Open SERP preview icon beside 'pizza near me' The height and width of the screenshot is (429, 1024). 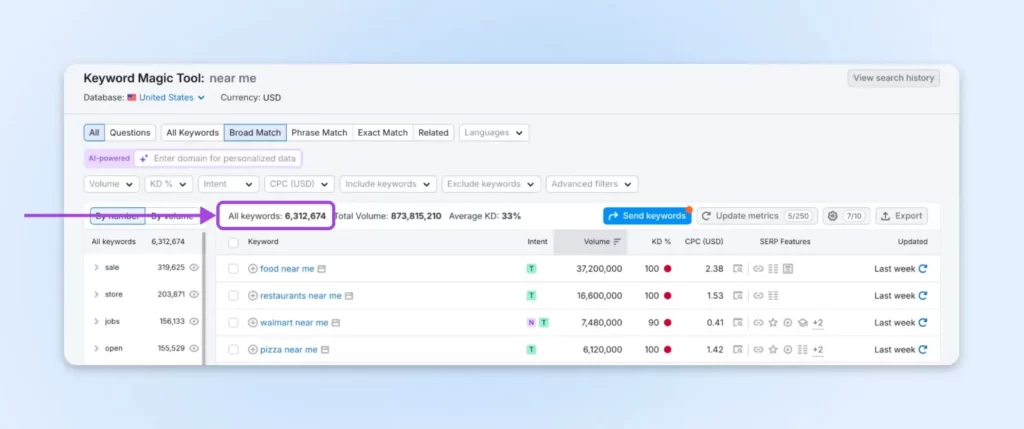(x=325, y=349)
